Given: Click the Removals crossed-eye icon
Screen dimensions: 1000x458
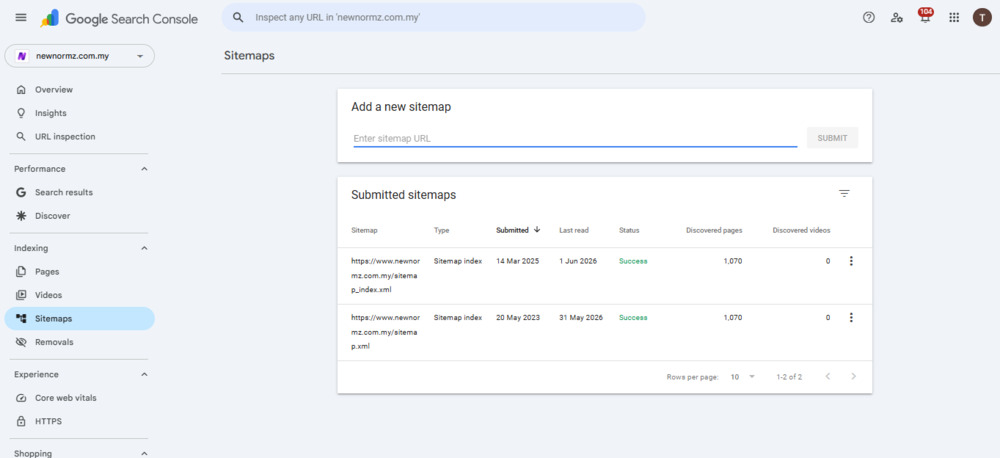Looking at the screenshot, I should tap(21, 342).
